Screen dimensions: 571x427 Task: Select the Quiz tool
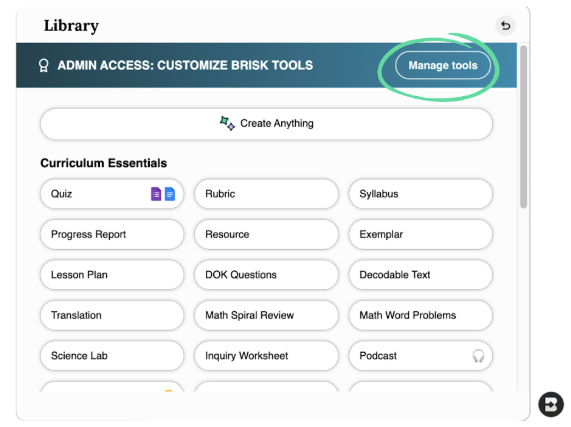click(x=112, y=194)
